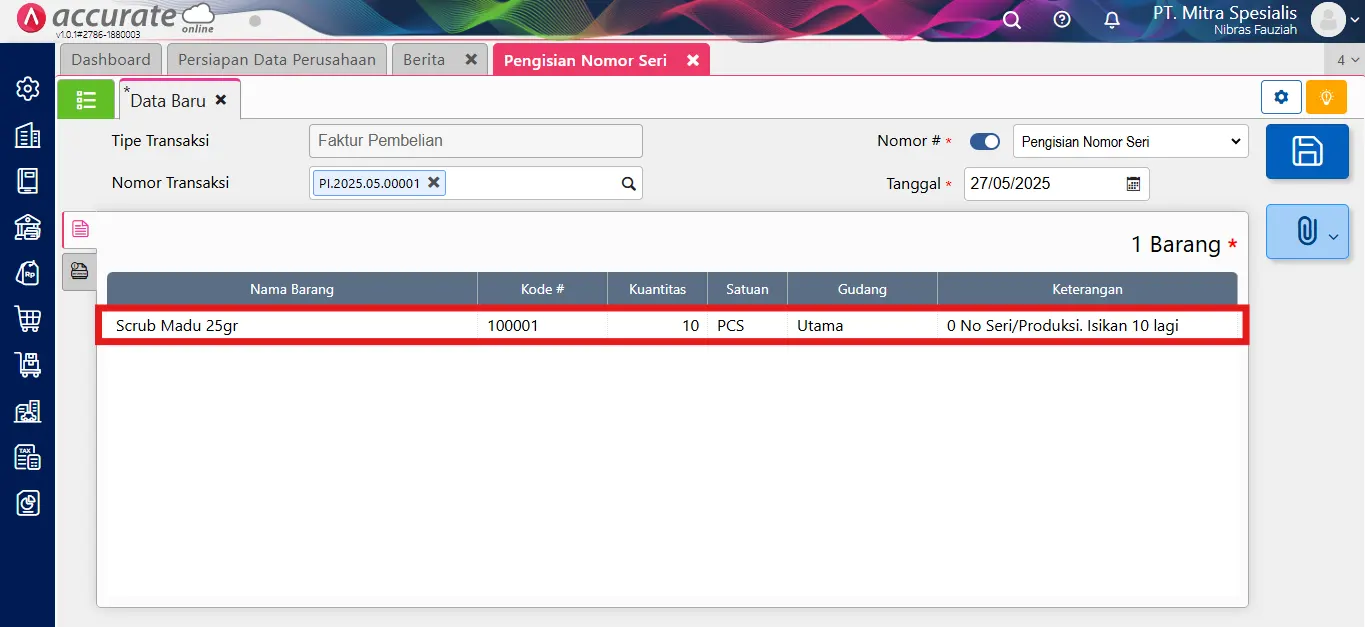The width and height of the screenshot is (1365, 627).
Task: Click the orange lightbulb tips button
Action: pos(1326,97)
